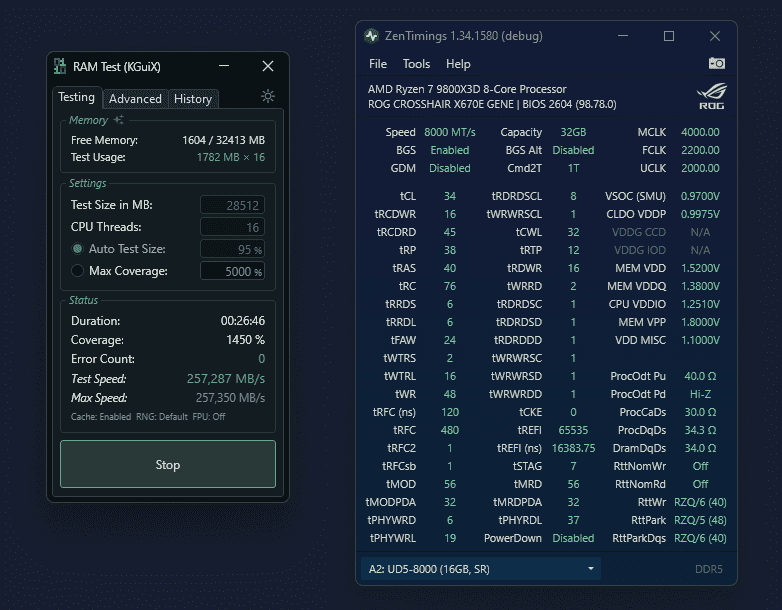Click the tREFI value 65535

point(573,430)
